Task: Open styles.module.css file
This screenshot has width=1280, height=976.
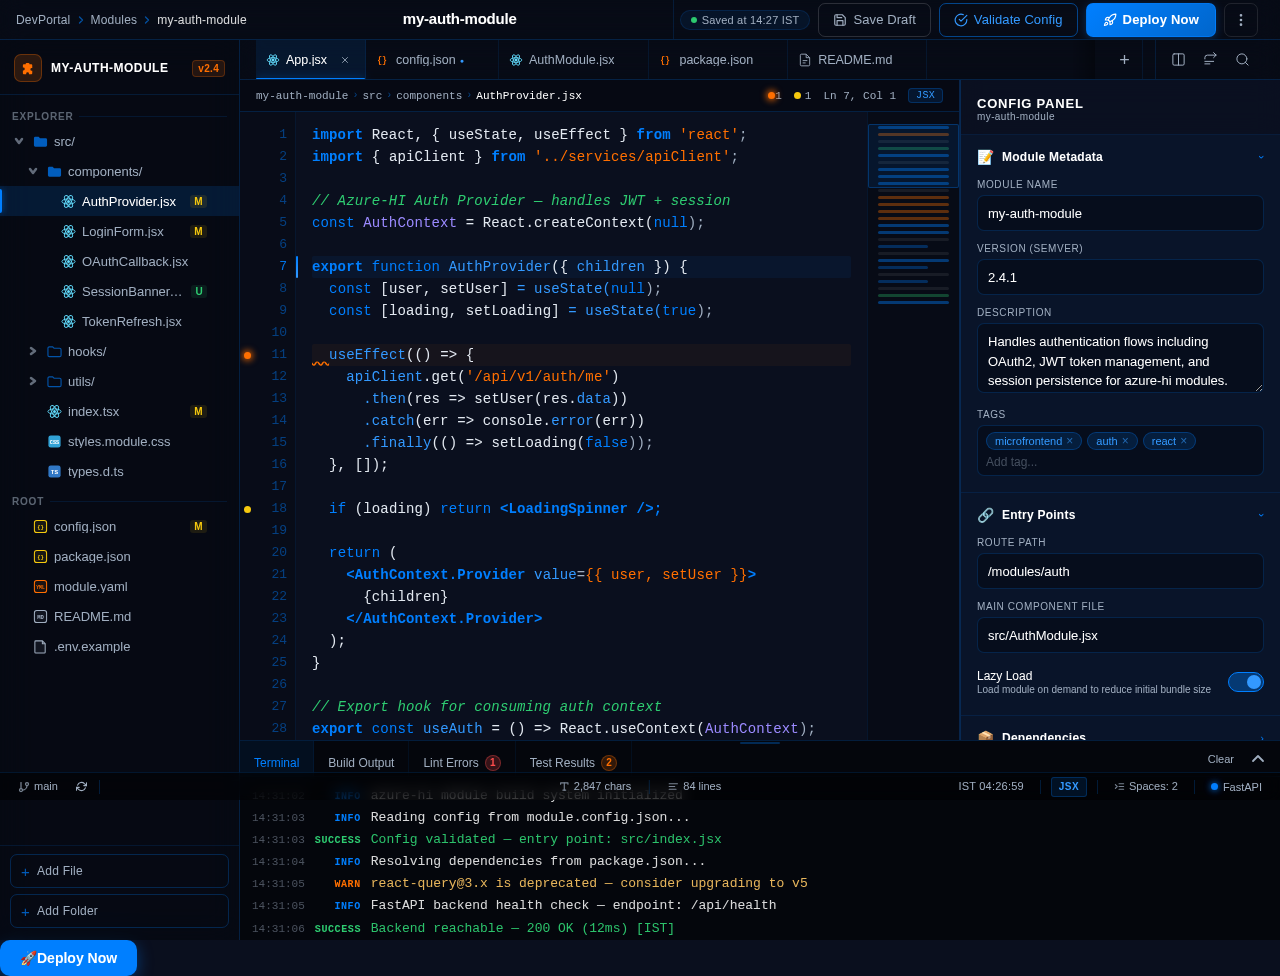Action: (x=120, y=441)
